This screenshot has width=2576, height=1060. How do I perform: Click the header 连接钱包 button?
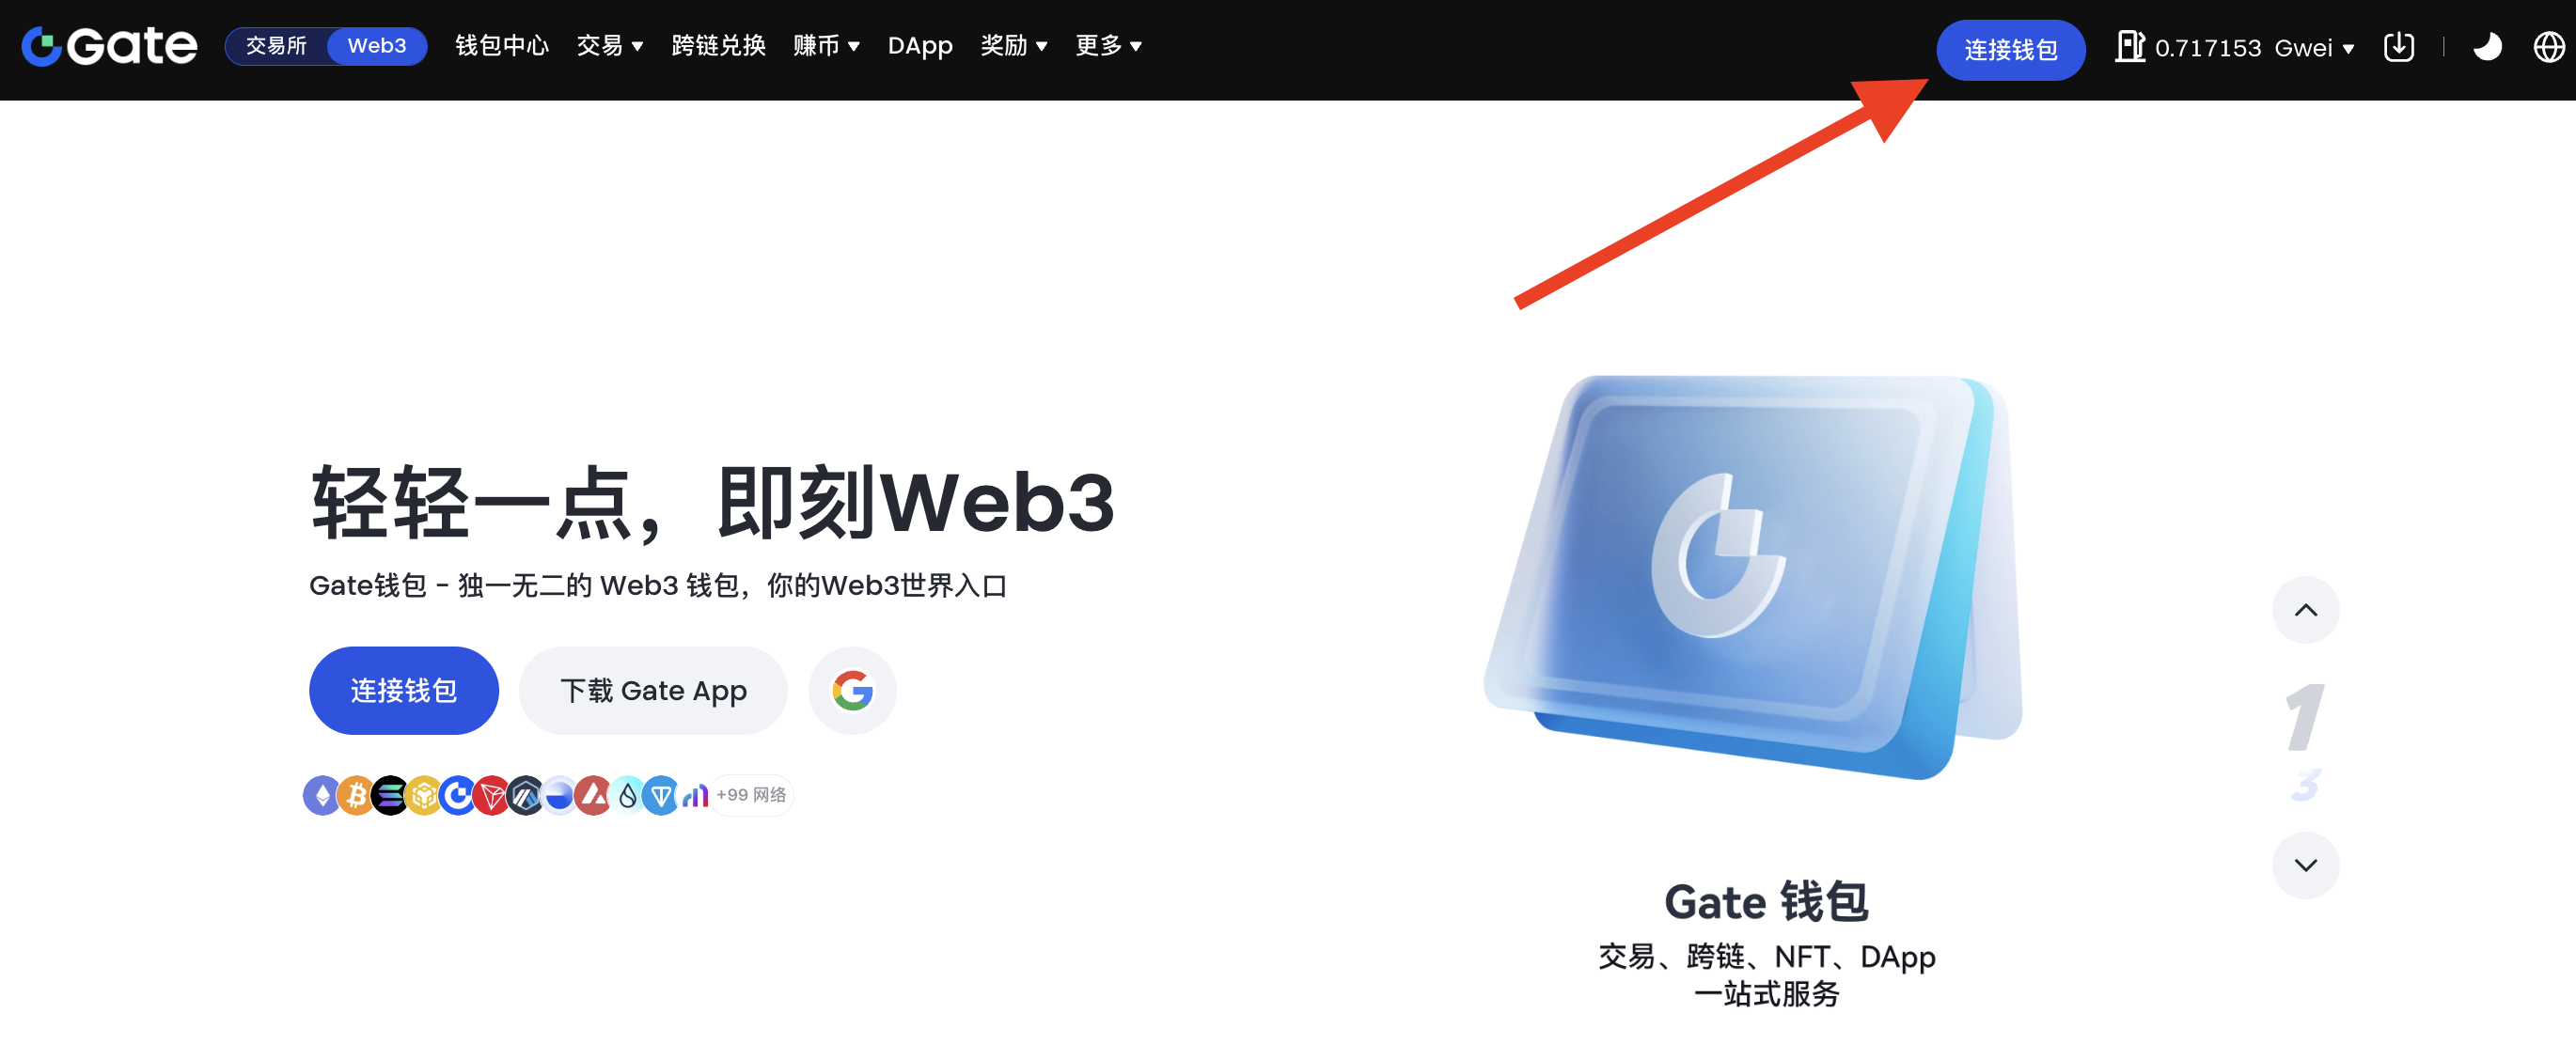[x=2011, y=50]
